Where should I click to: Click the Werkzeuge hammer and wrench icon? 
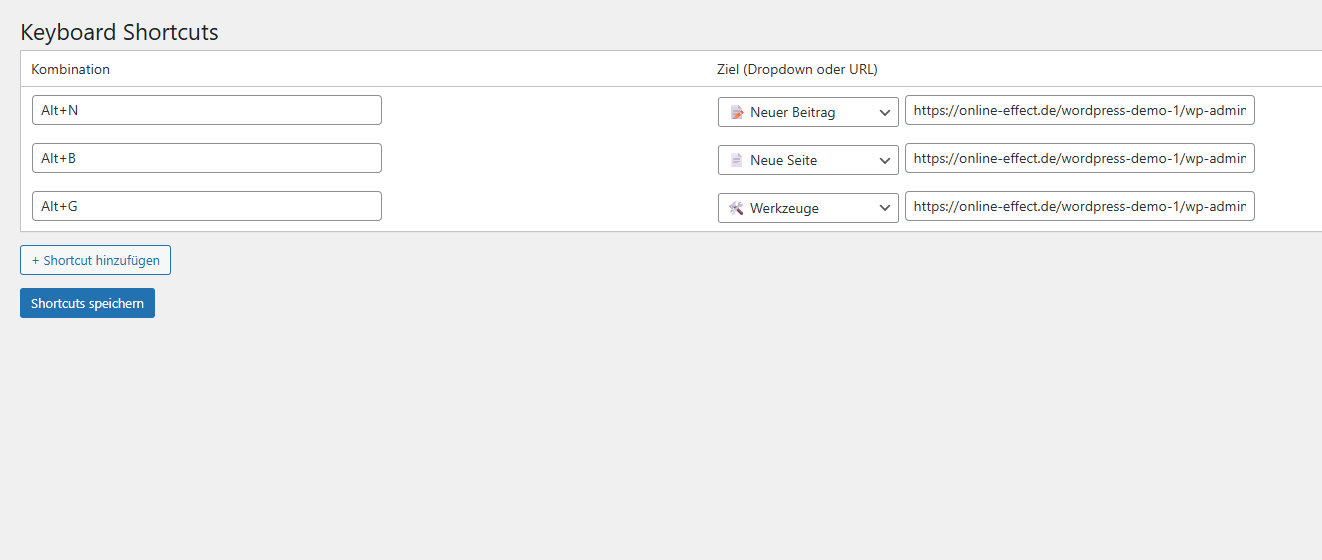737,208
